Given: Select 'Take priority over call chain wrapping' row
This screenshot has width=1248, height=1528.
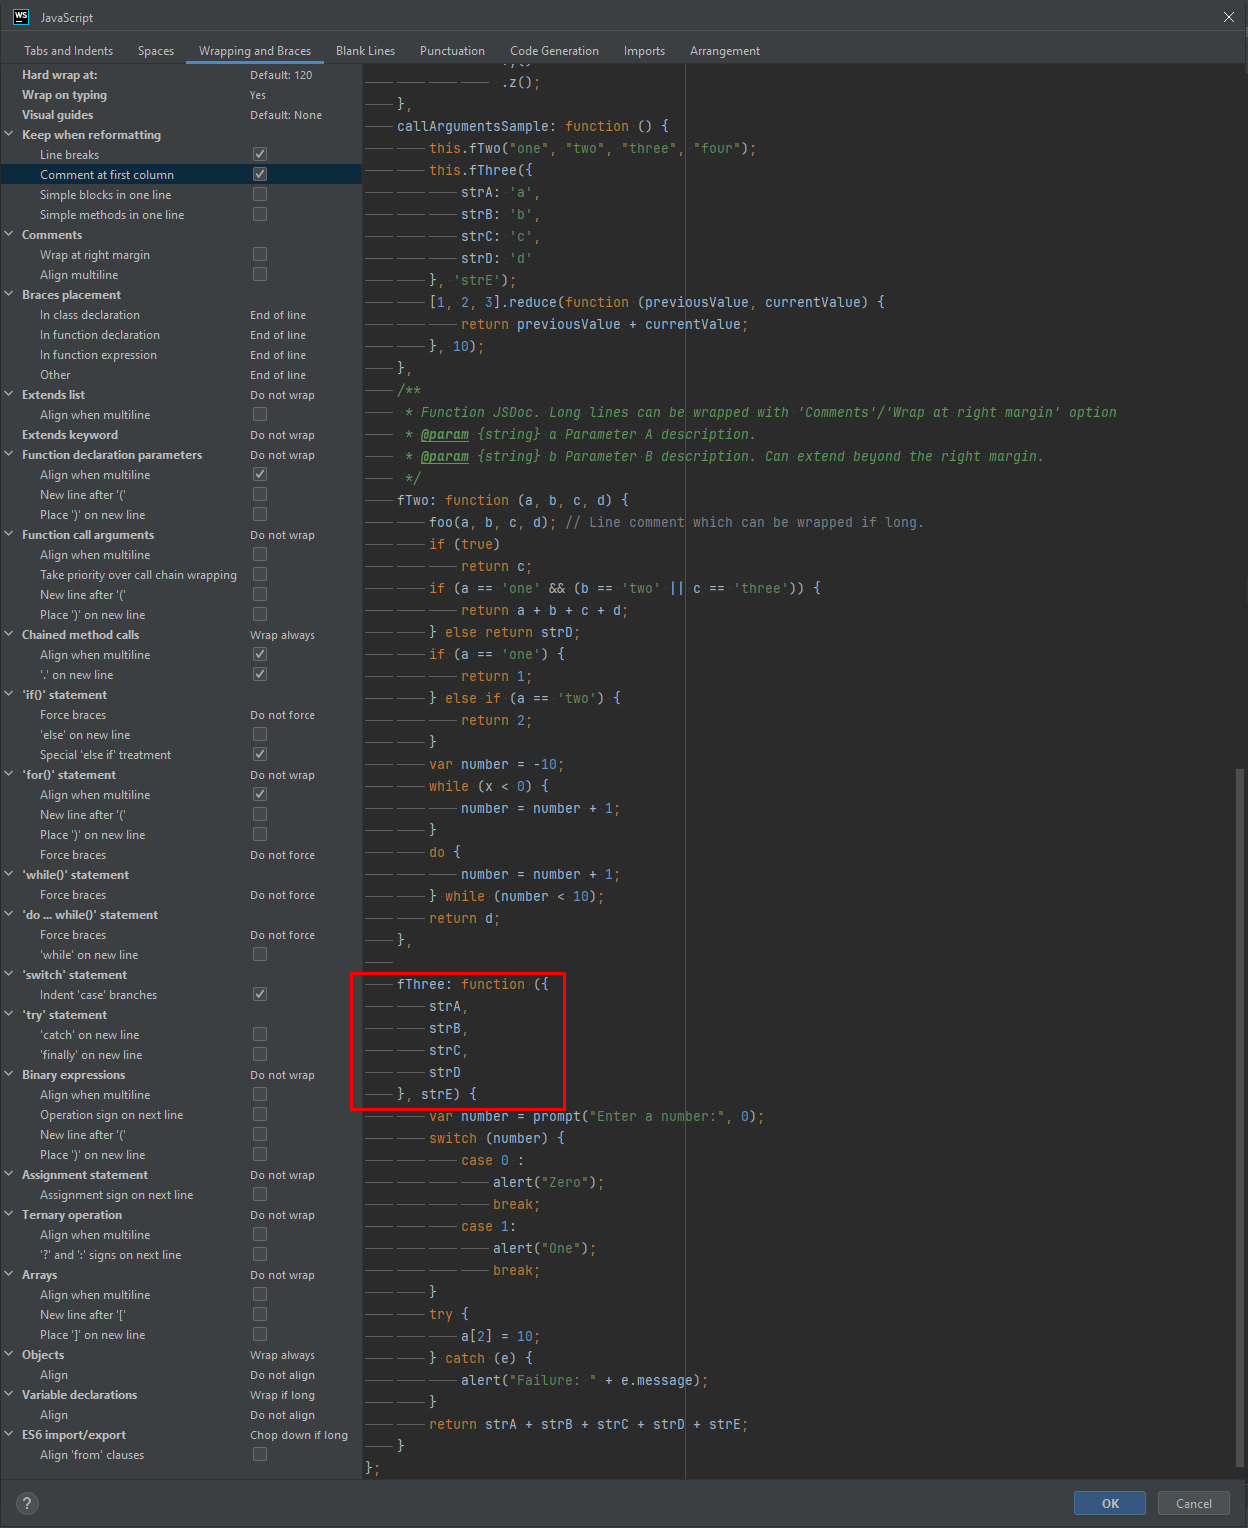Looking at the screenshot, I should click(181, 574).
